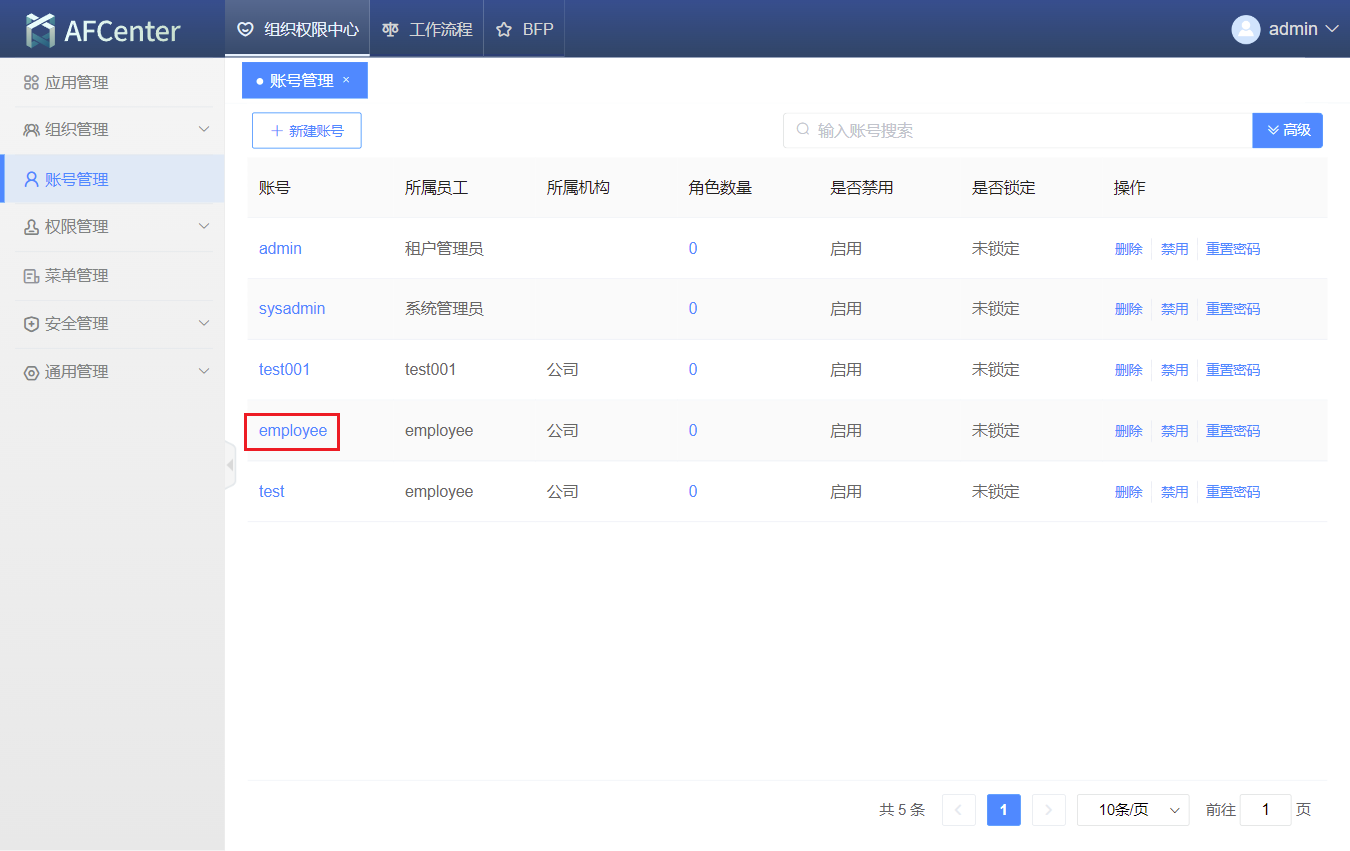Click 禁用 for the admin account

tap(1174, 249)
